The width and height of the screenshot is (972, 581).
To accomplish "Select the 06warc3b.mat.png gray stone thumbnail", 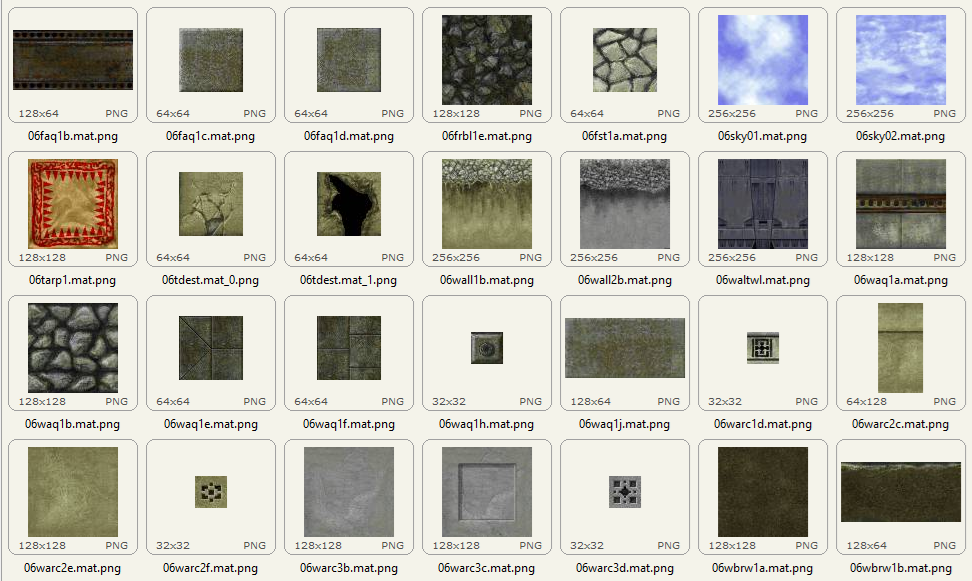I will pyautogui.click(x=349, y=492).
